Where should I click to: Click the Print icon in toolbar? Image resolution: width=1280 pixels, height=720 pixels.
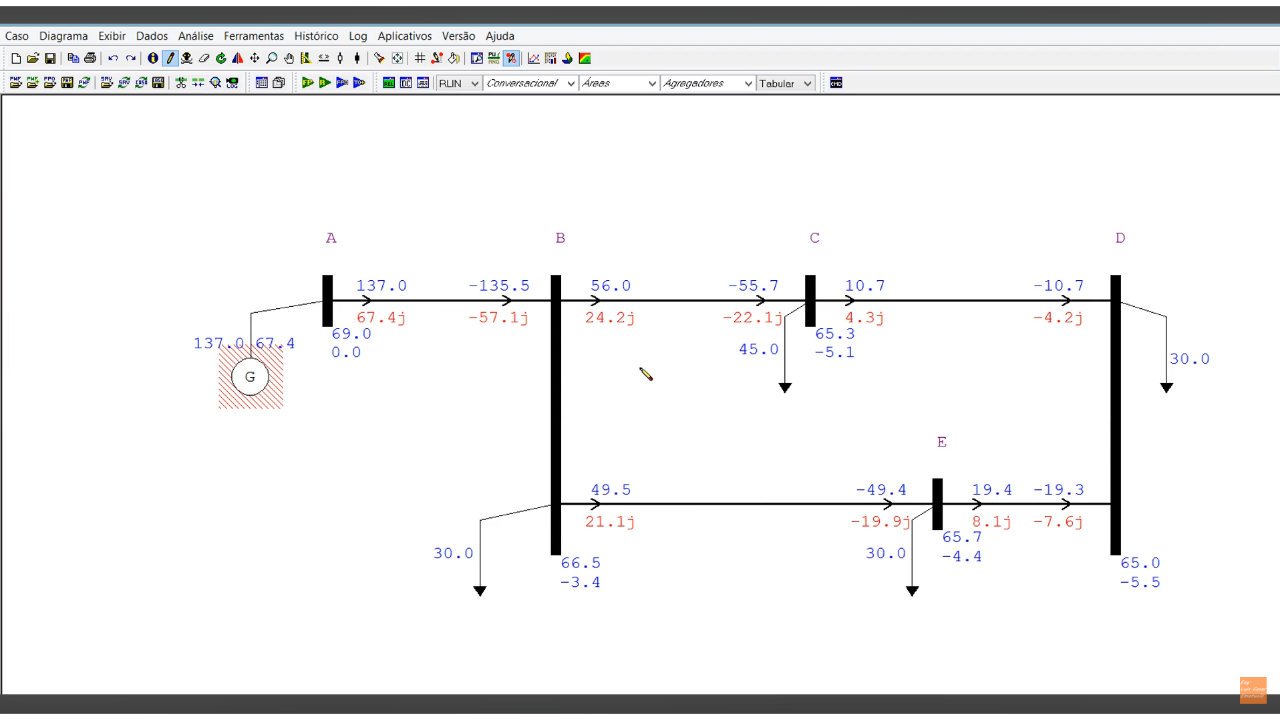(x=90, y=59)
